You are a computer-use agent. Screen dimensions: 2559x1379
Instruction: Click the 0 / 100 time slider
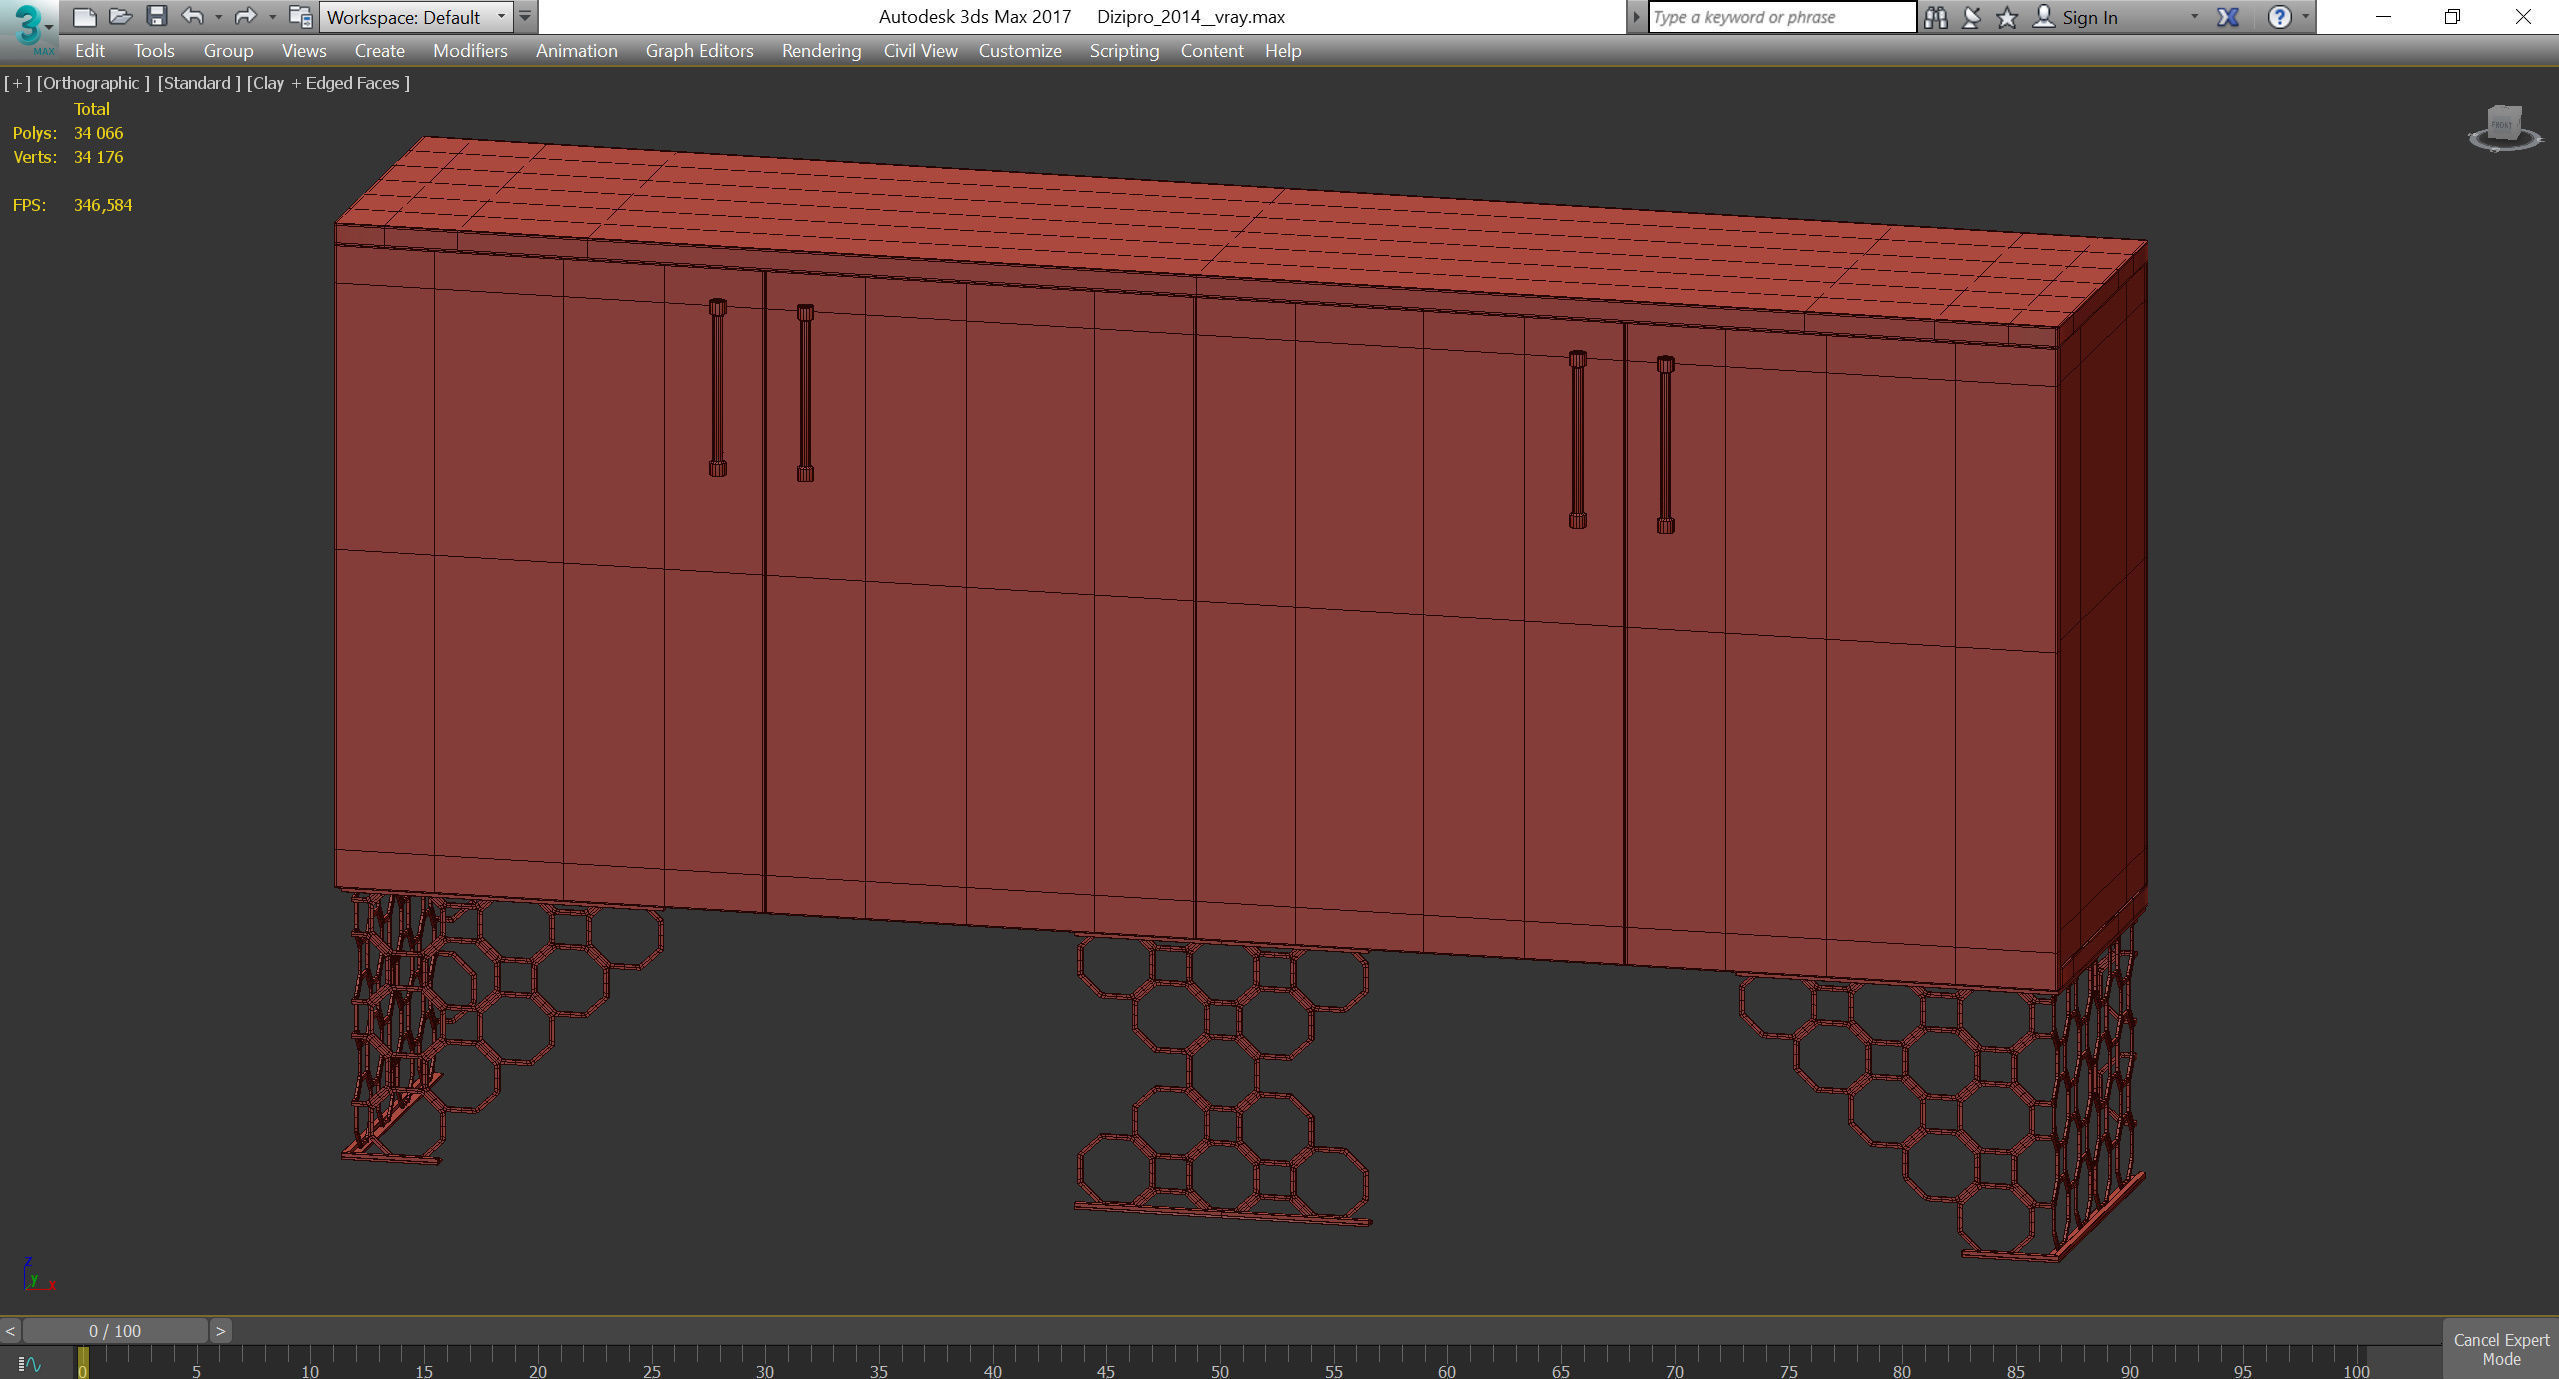point(115,1331)
